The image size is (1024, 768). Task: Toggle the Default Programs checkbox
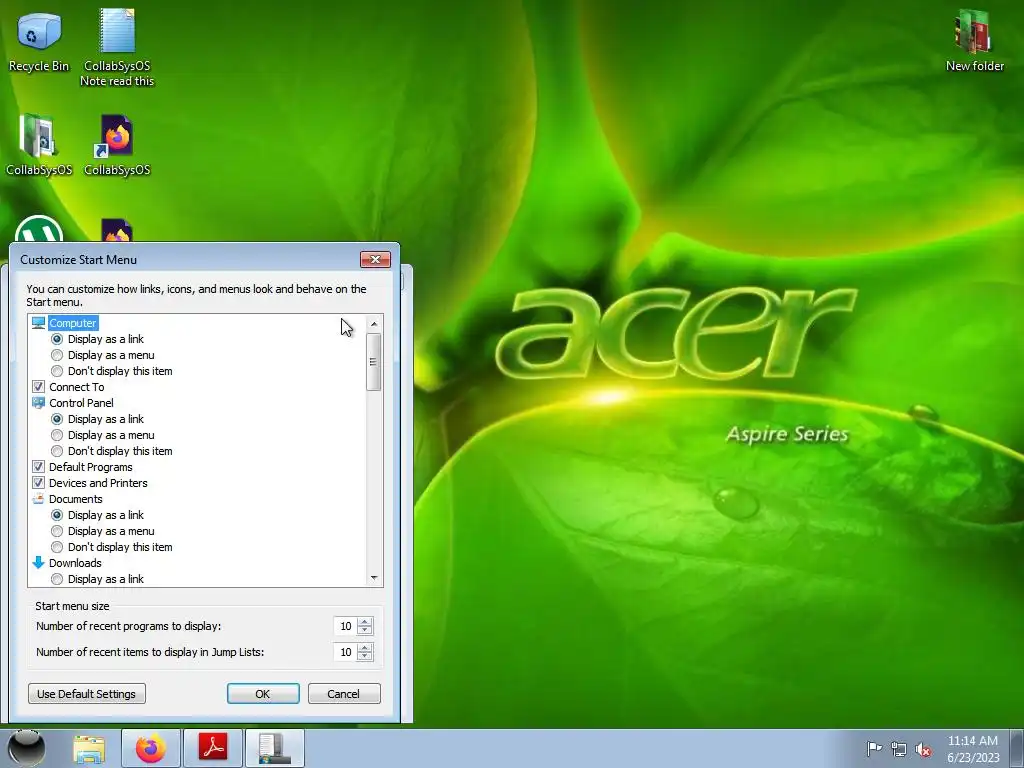pos(39,467)
